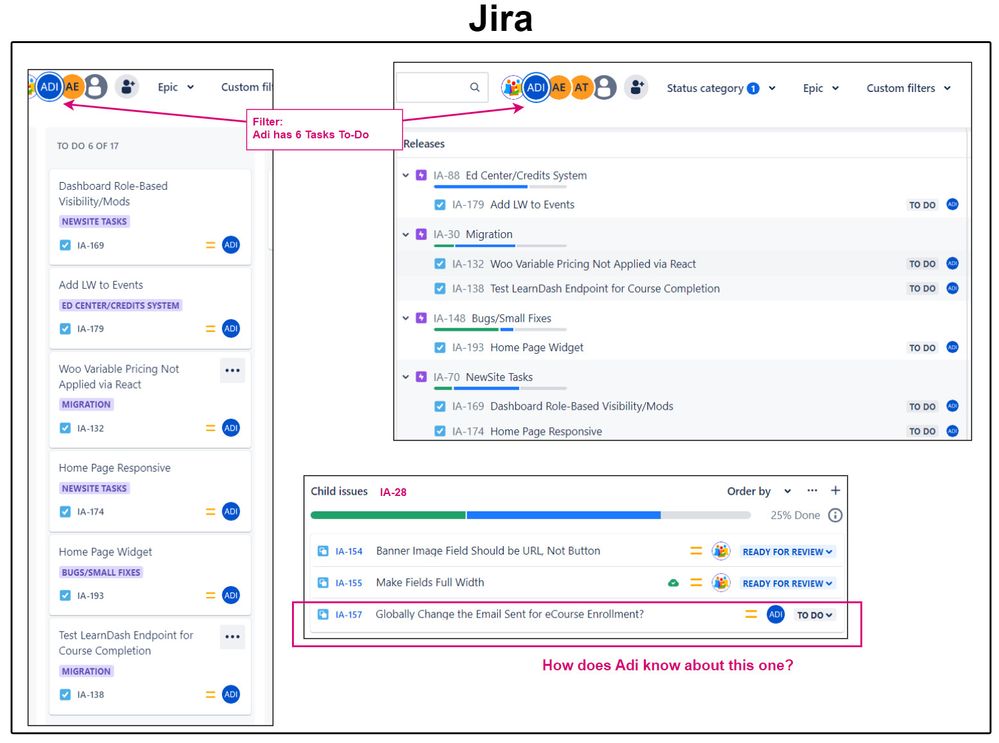The width and height of the screenshot is (999, 743).
Task: Click NEWSITE TASKS label on Dashboard Role-Based card
Action: coord(94,221)
